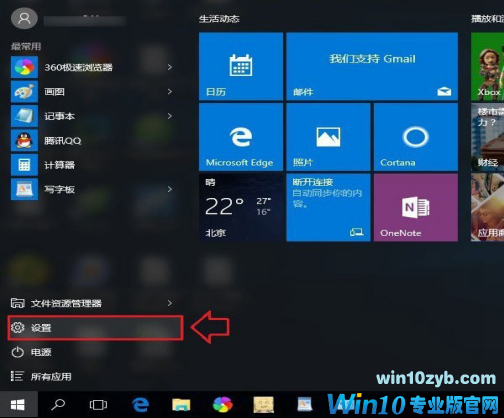Expand 画图 jump list arrow

point(170,92)
